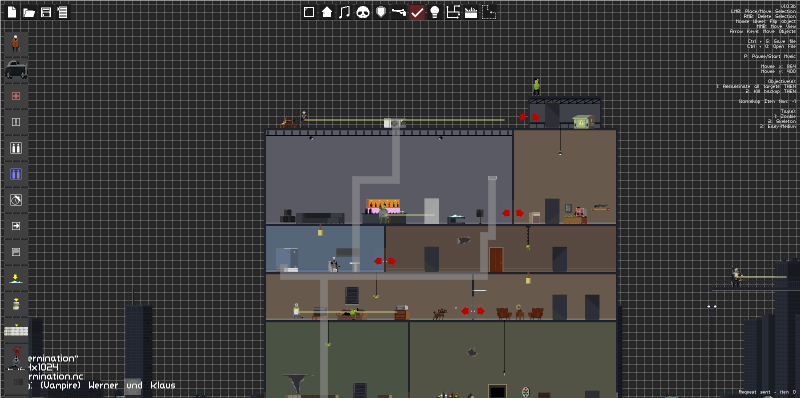800x398 pixels.
Task: Pick the black car in left palette
Action: pyautogui.click(x=16, y=69)
